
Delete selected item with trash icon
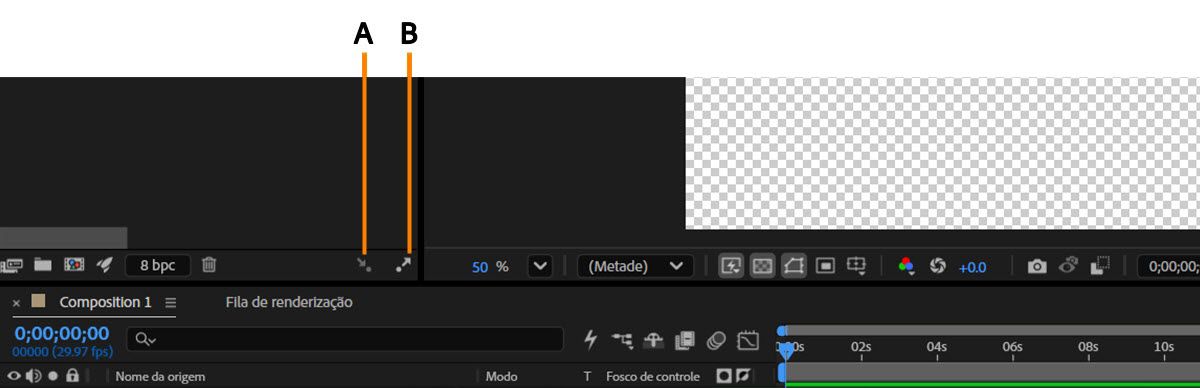coord(209,265)
